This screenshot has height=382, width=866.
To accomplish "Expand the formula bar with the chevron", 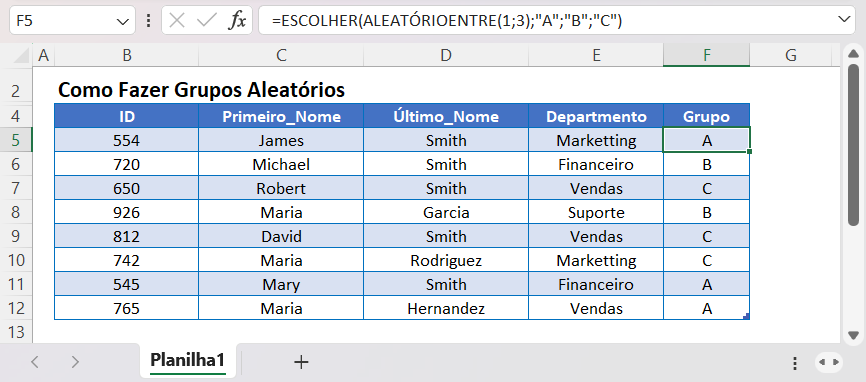I will [844, 20].
